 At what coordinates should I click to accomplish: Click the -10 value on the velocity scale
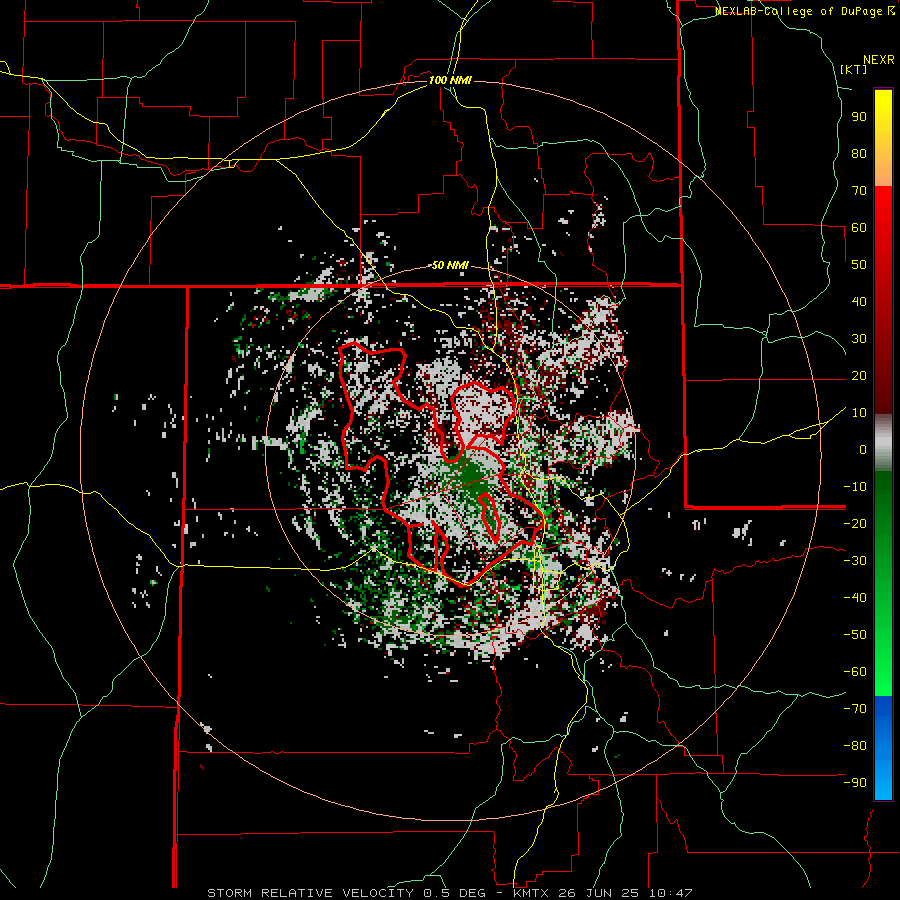[855, 487]
